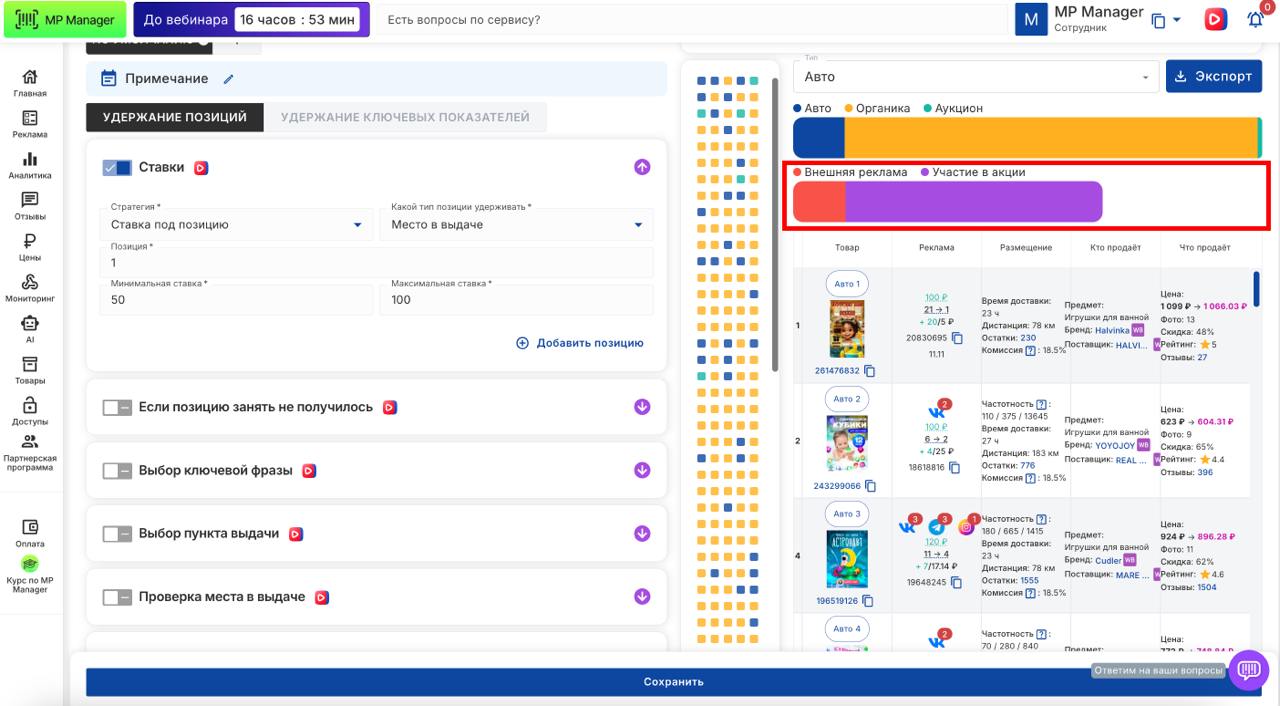Image resolution: width=1280 pixels, height=706 pixels.
Task: Enable Выбор ключевой фразы toggle
Action: (x=117, y=471)
